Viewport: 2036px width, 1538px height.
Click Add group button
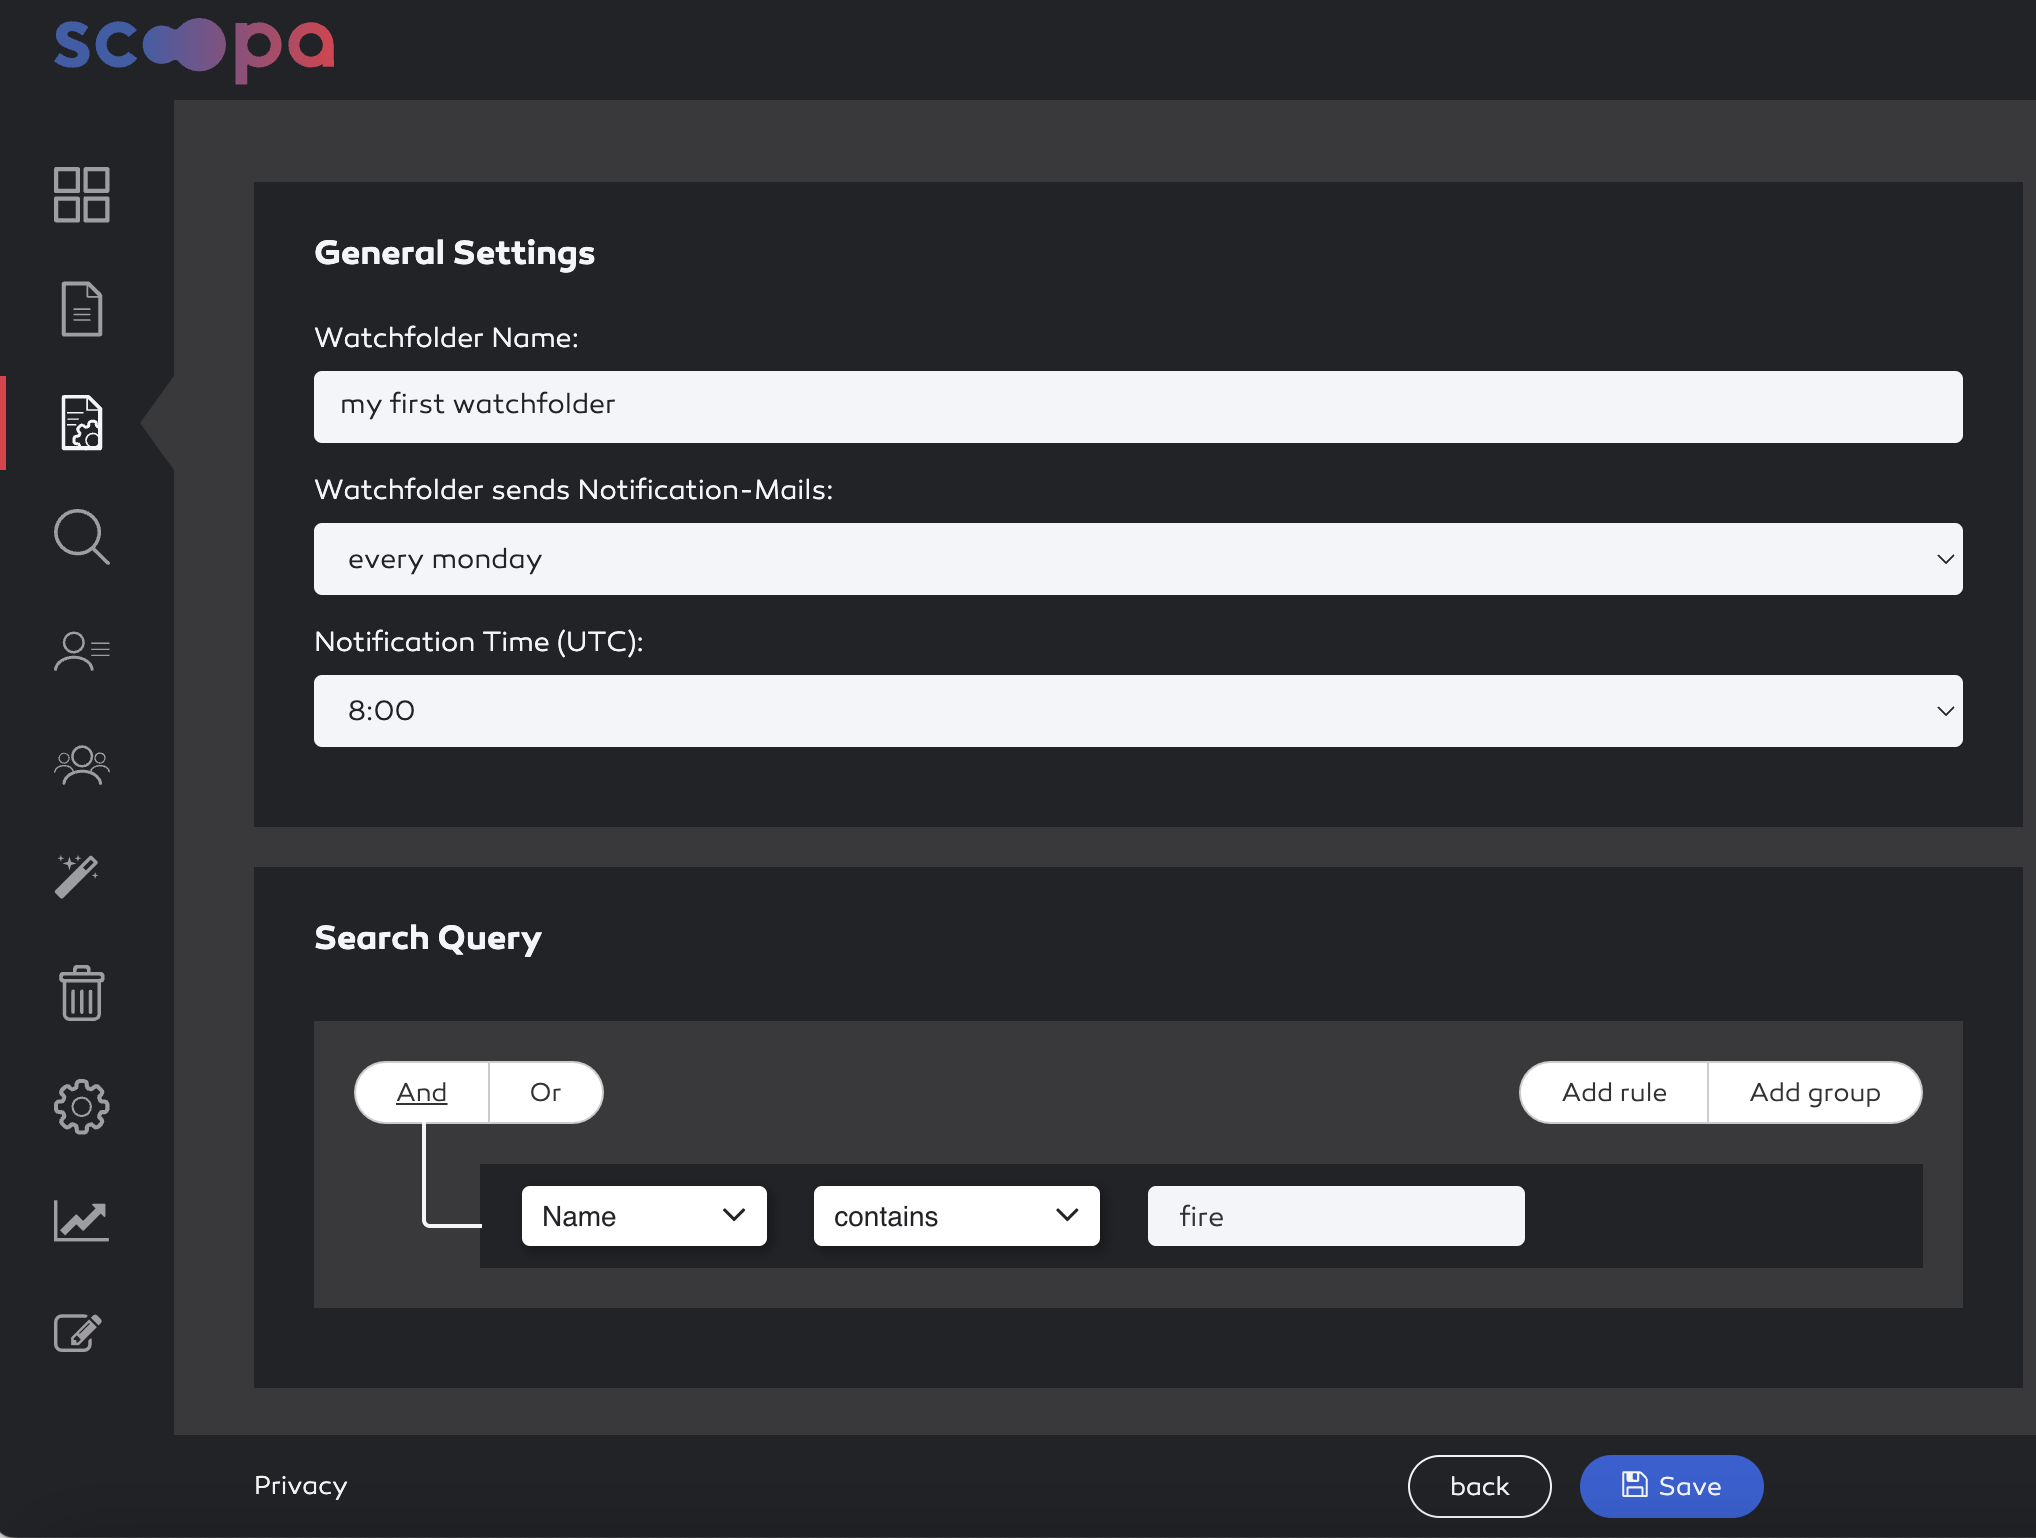point(1815,1092)
